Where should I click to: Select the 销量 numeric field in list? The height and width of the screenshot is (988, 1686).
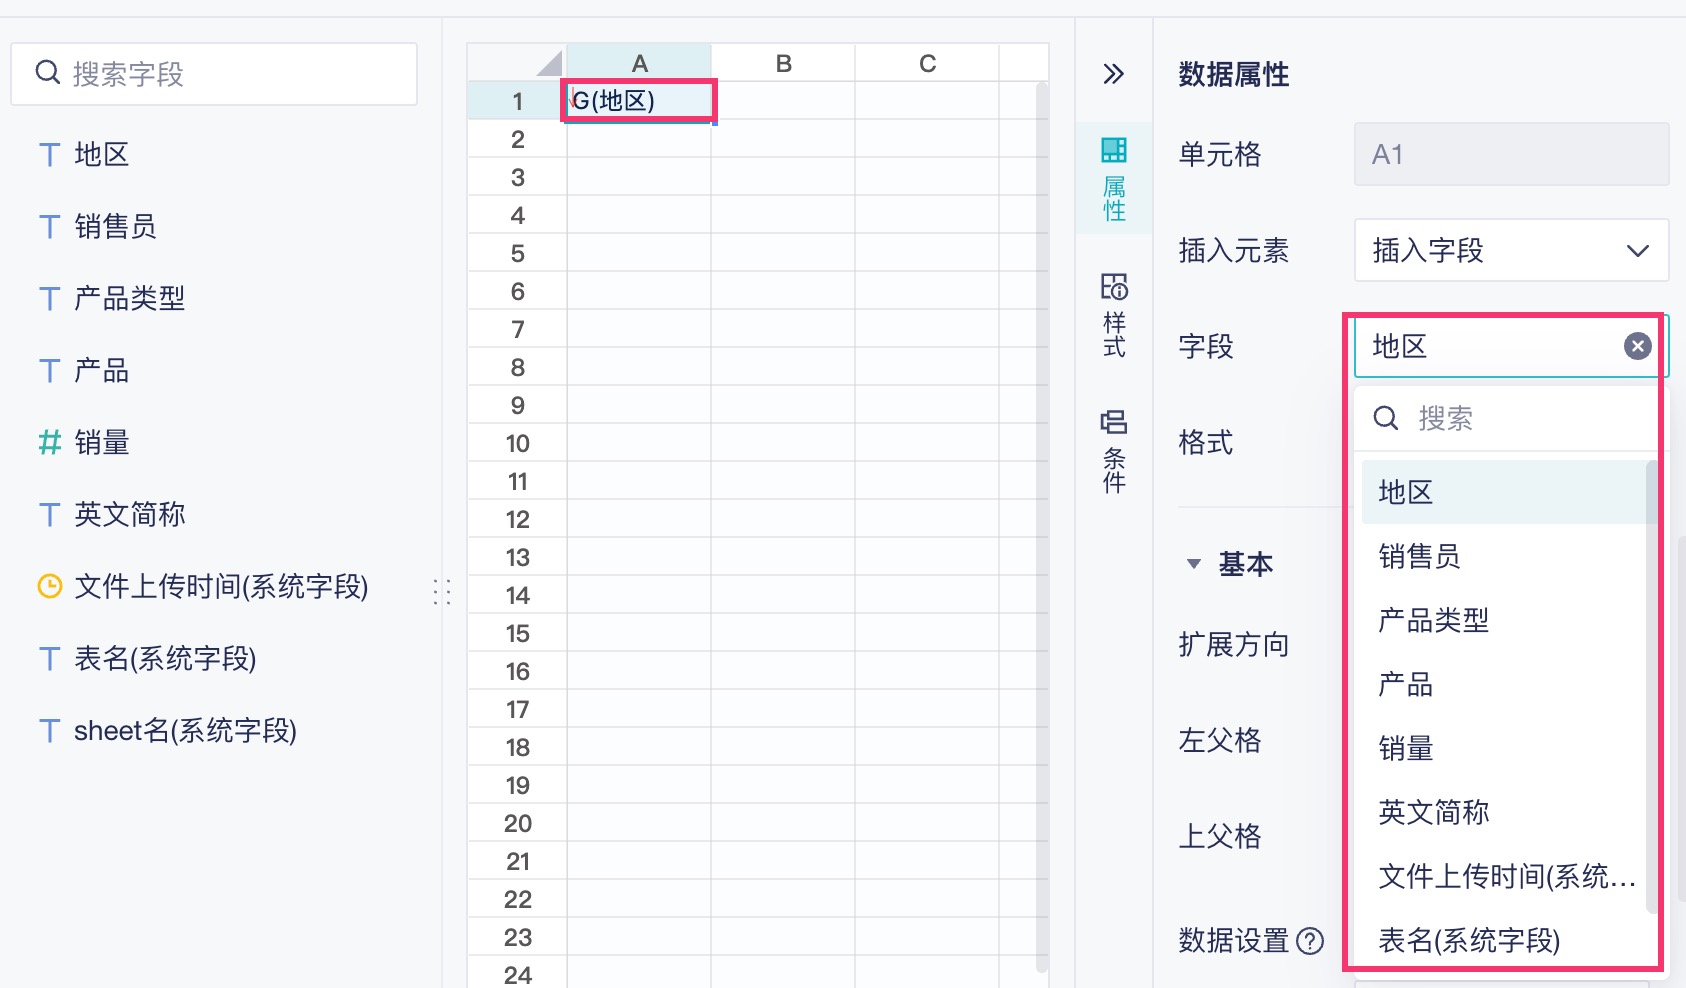tap(102, 442)
